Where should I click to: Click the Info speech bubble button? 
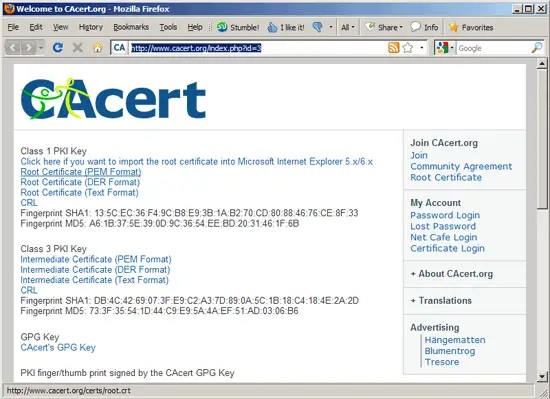[424, 27]
